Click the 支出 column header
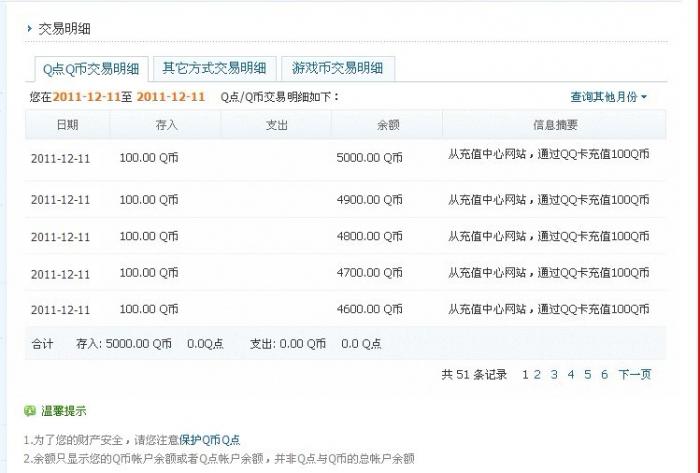The width and height of the screenshot is (700, 473). click(276, 125)
